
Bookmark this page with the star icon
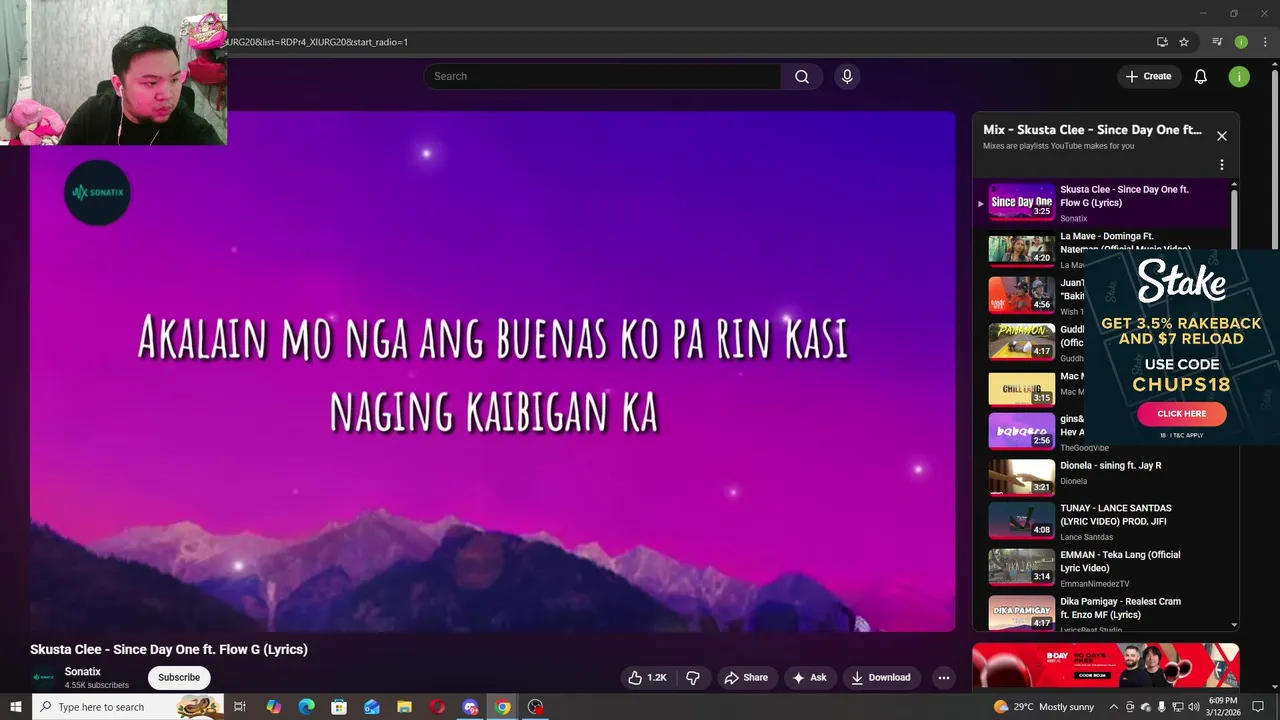click(1184, 42)
